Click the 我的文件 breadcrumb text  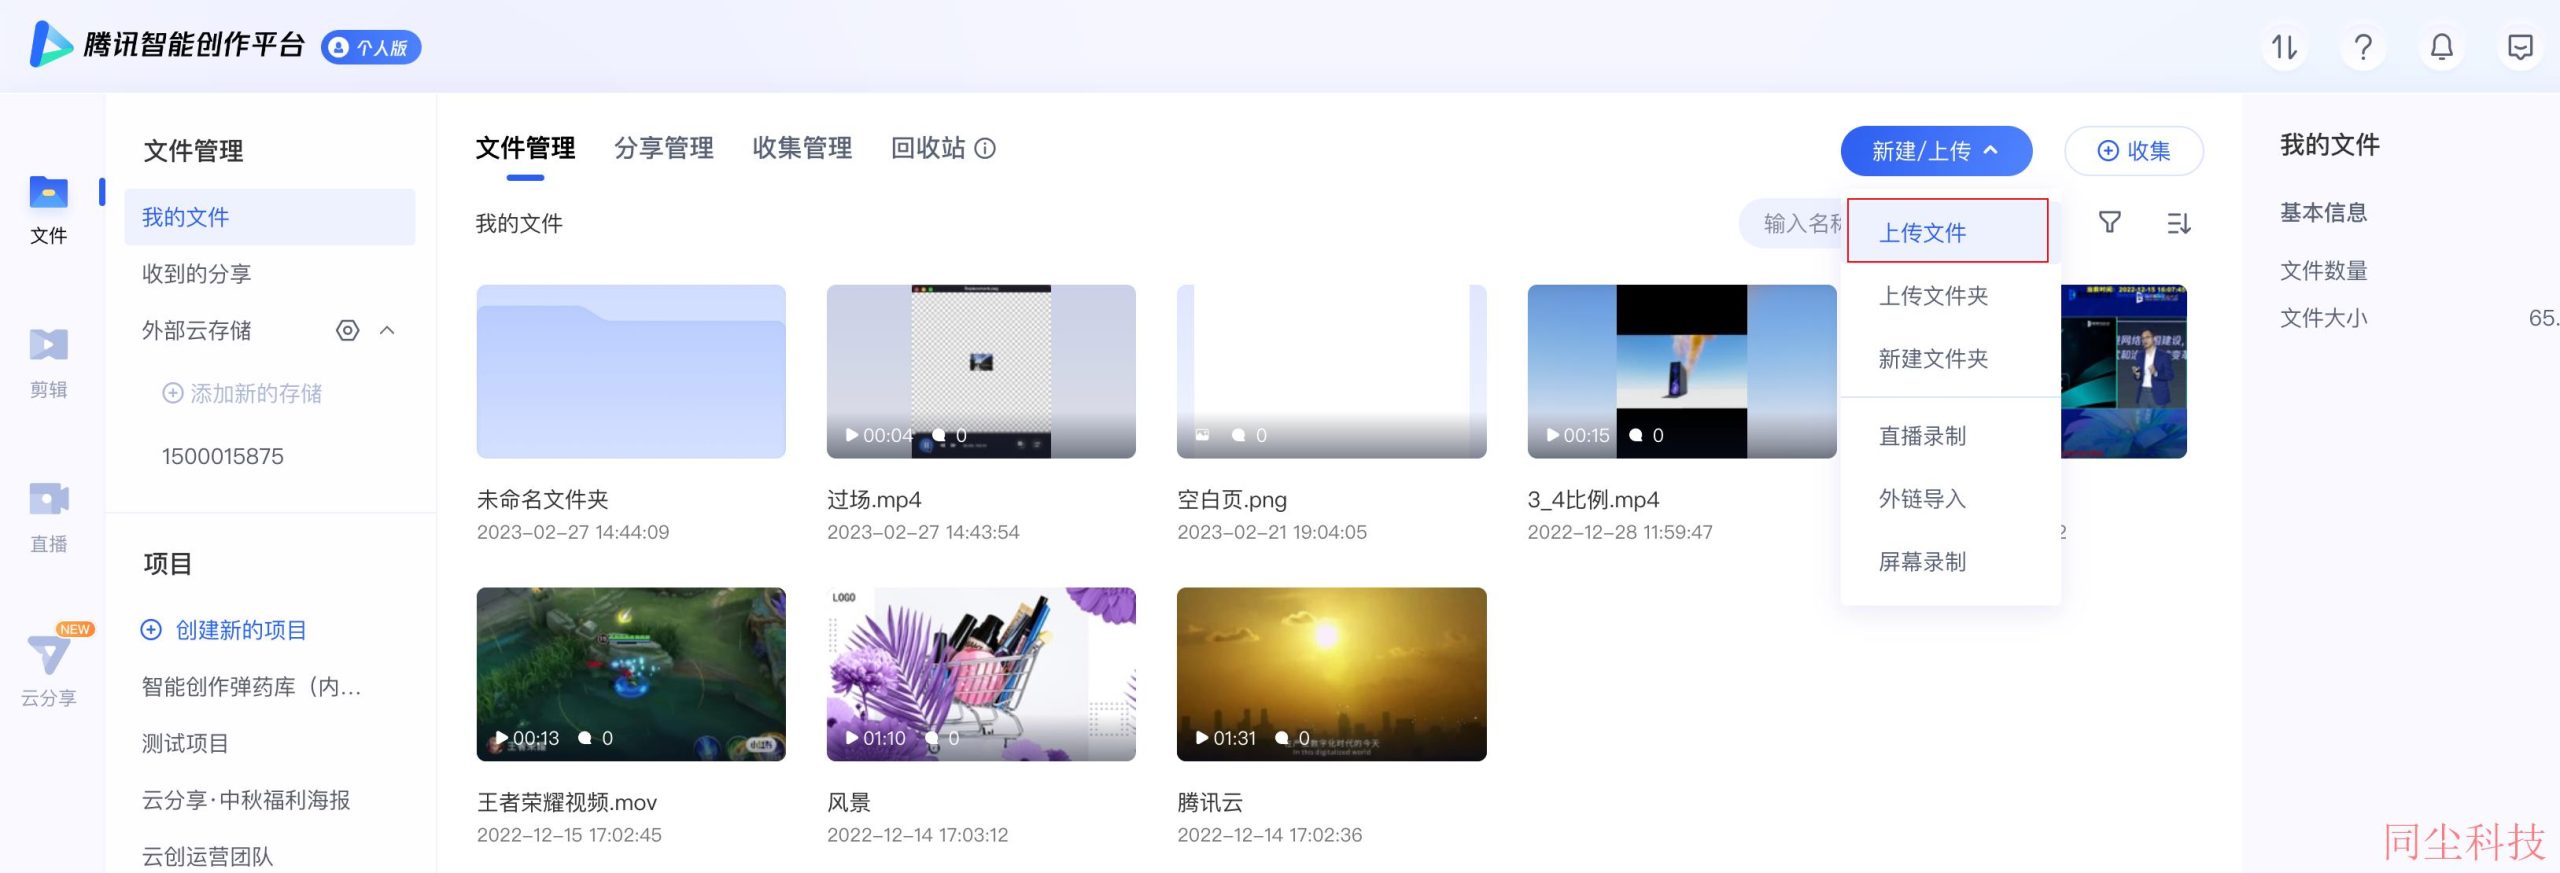519,223
